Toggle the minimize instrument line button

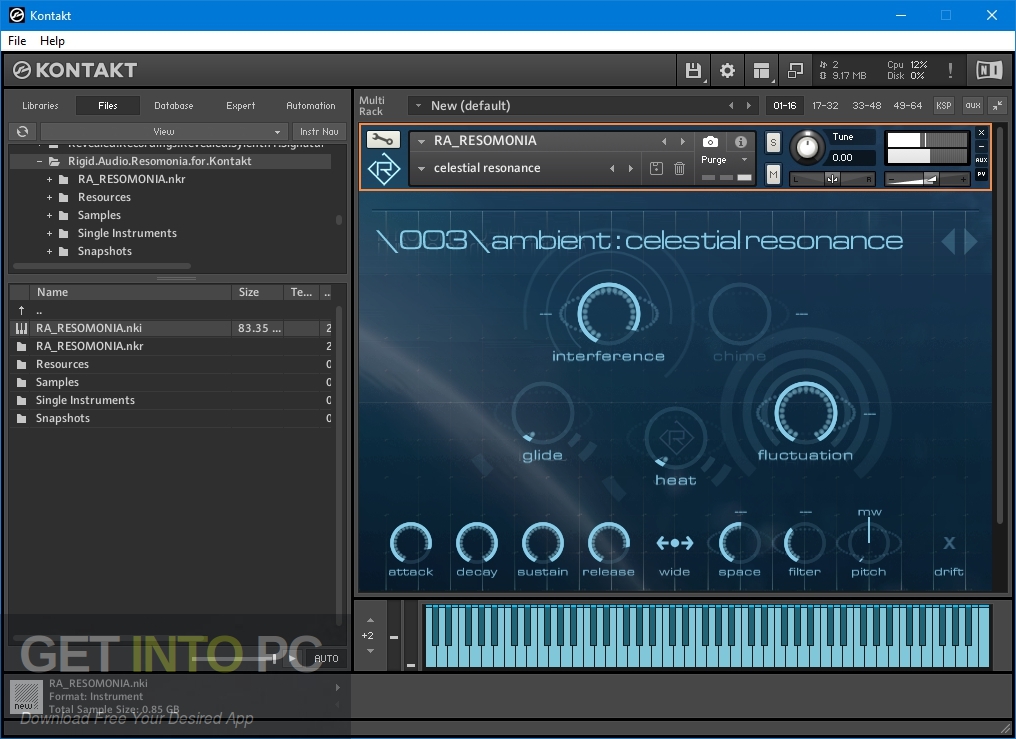pyautogui.click(x=981, y=147)
